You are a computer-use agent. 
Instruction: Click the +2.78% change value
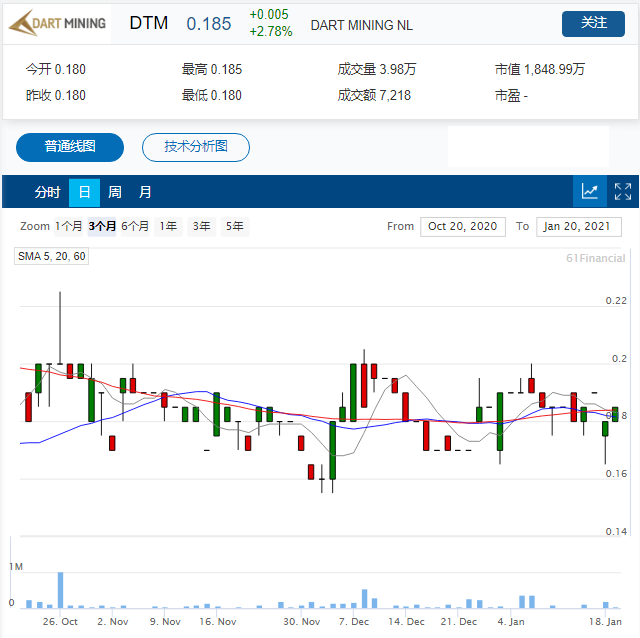pos(271,31)
